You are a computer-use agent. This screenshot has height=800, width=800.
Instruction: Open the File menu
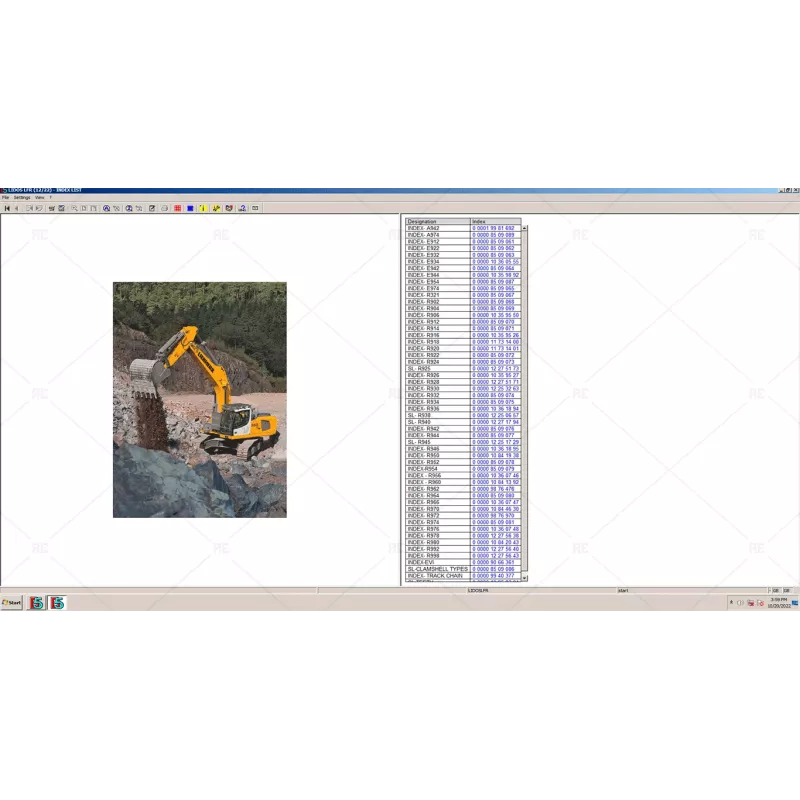tap(8, 197)
